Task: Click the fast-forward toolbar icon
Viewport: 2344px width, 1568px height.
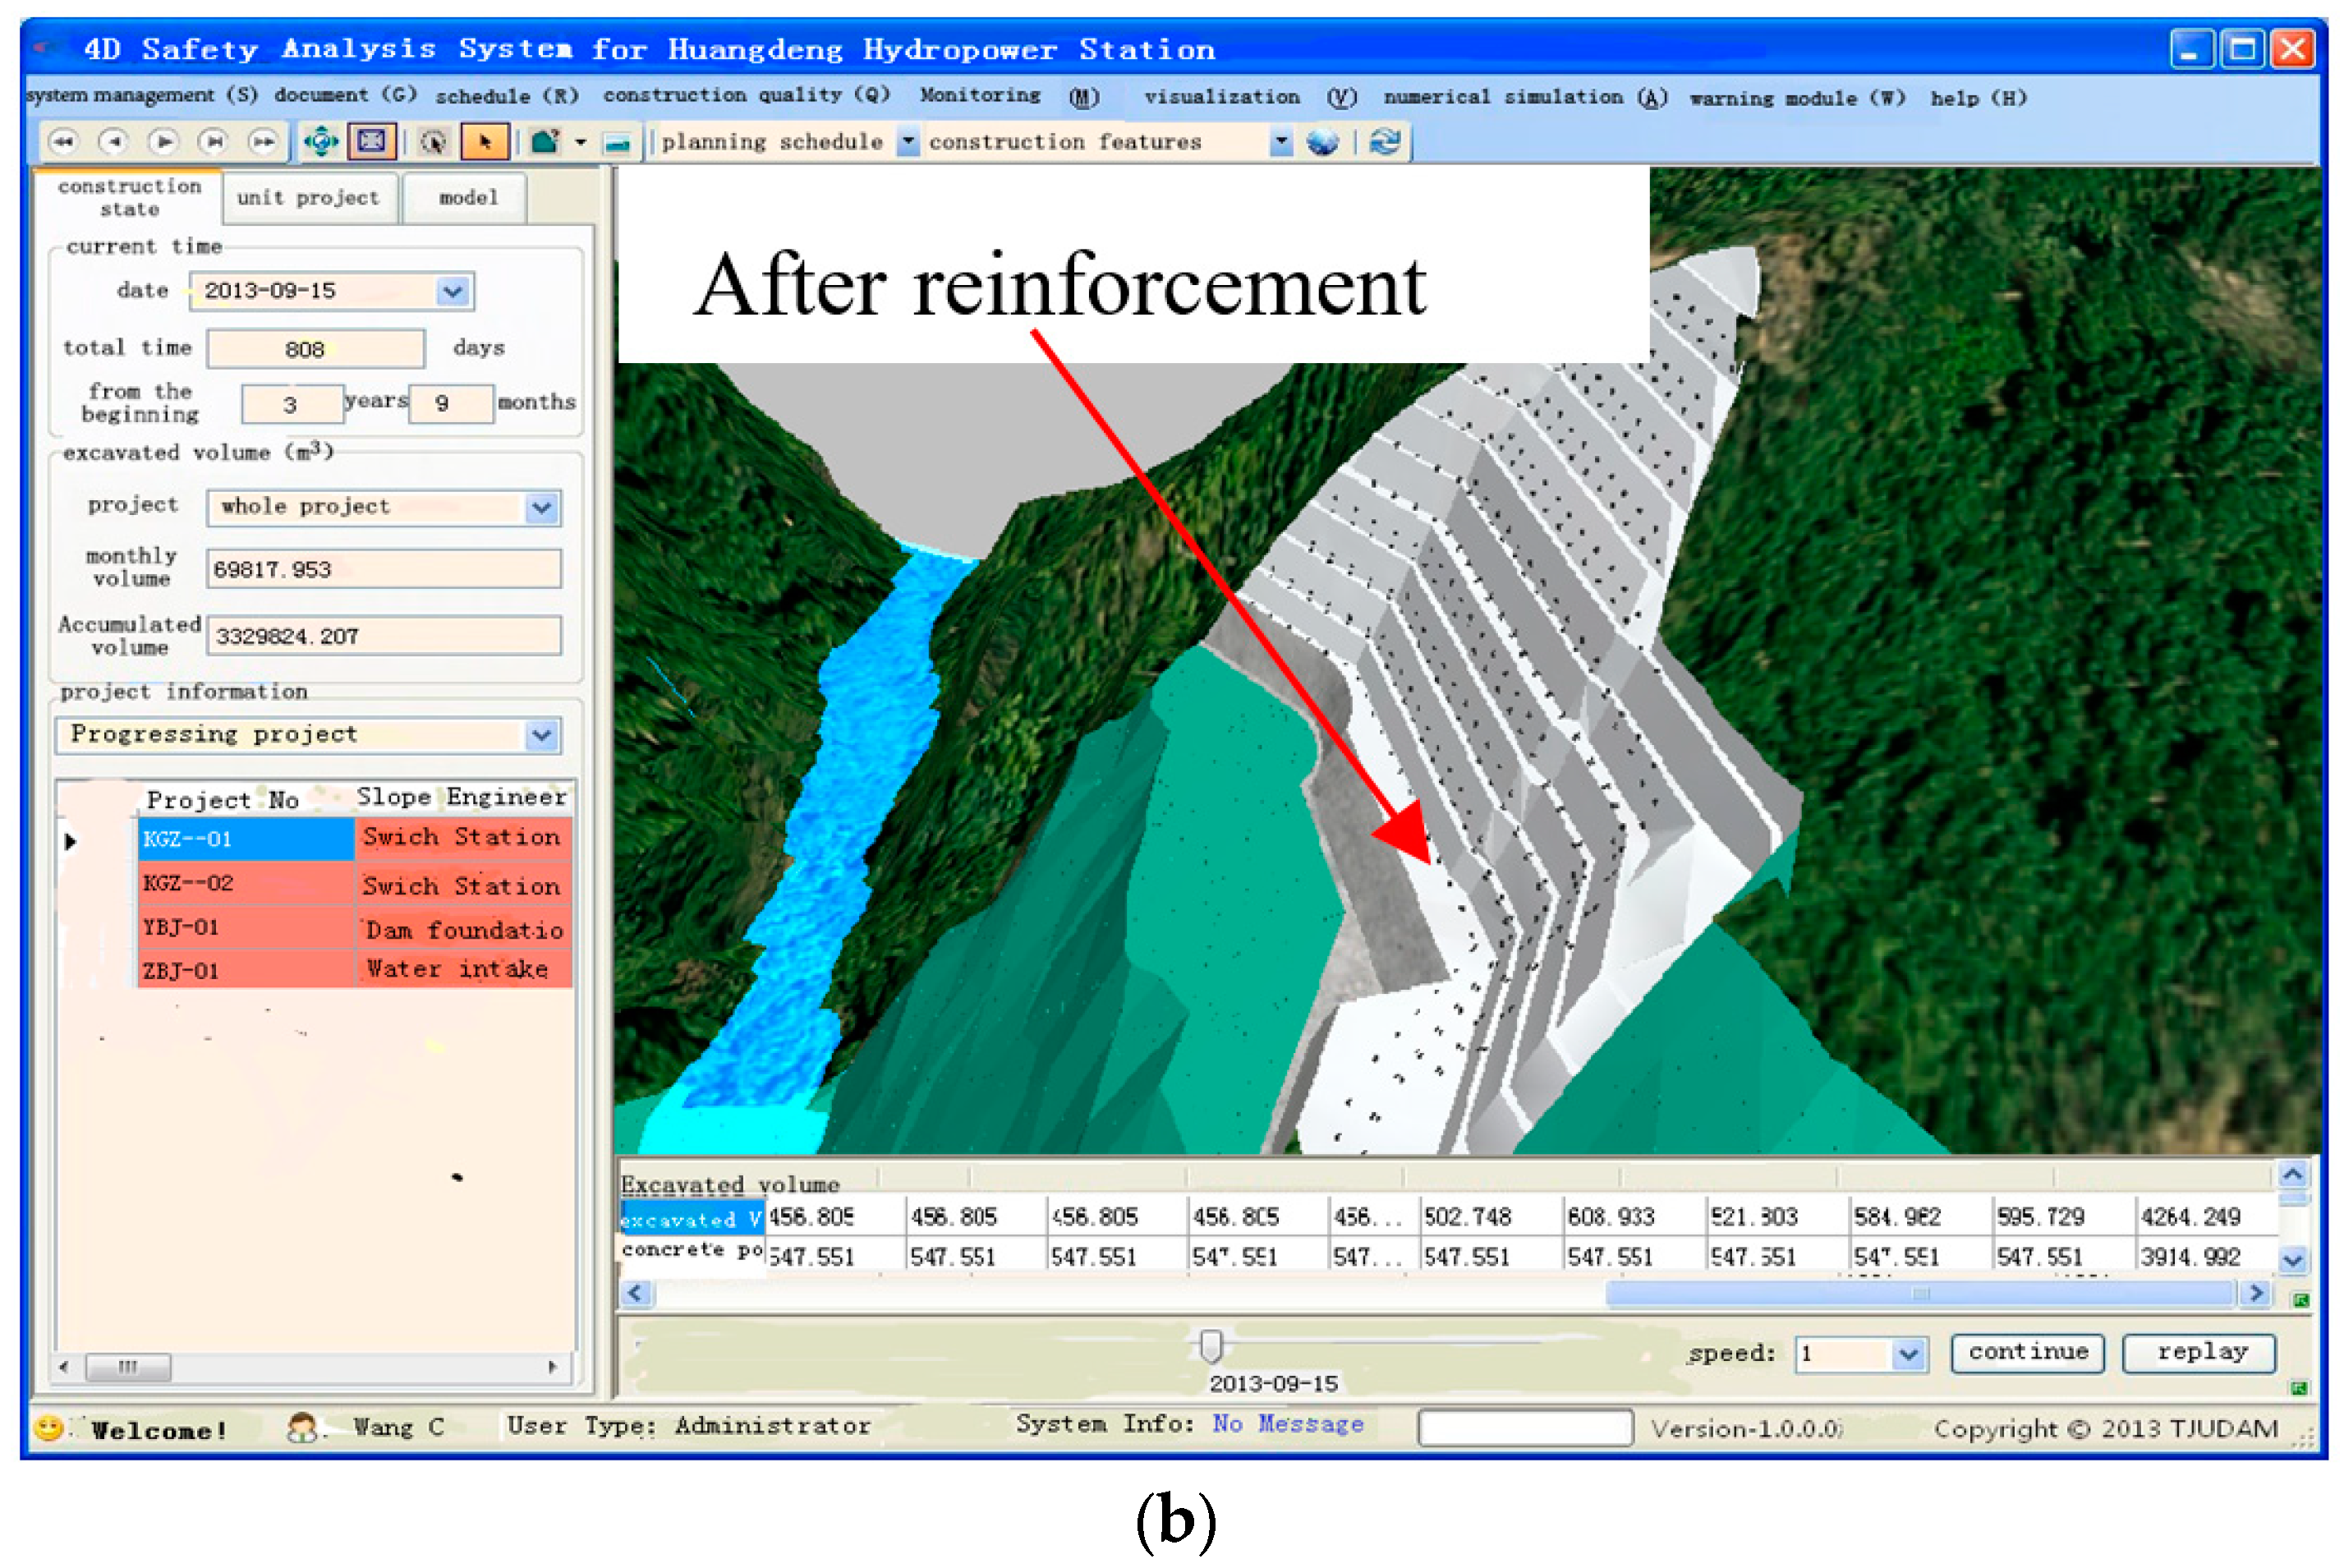Action: tap(263, 142)
